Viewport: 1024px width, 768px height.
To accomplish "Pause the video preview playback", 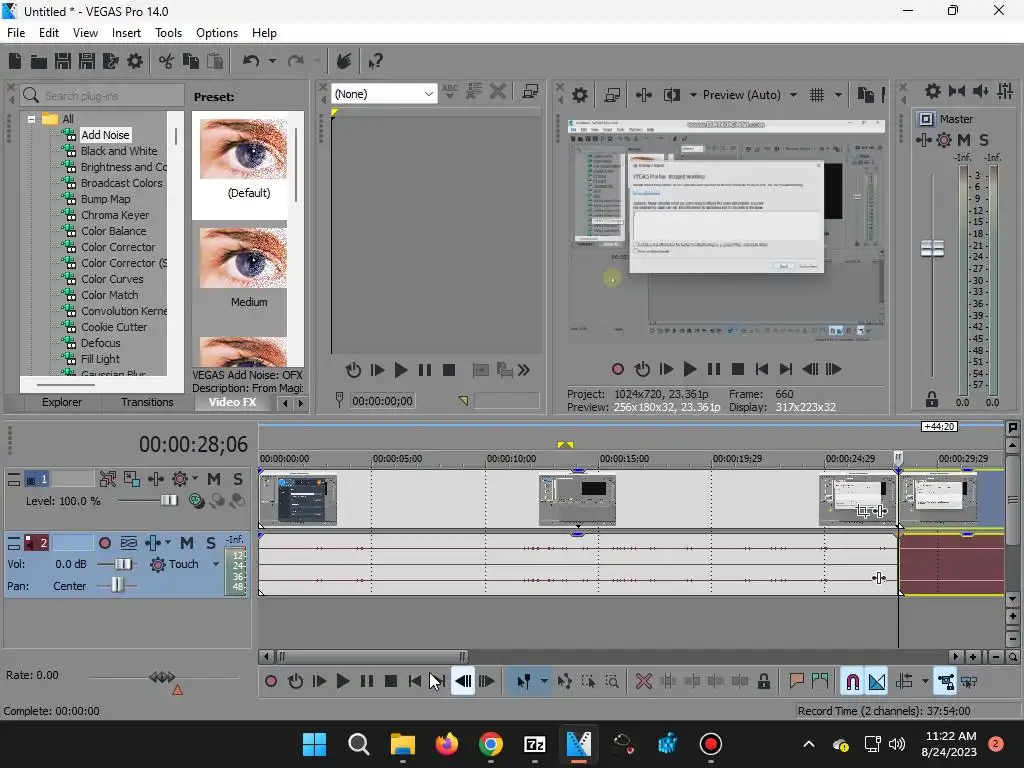I will pos(714,370).
